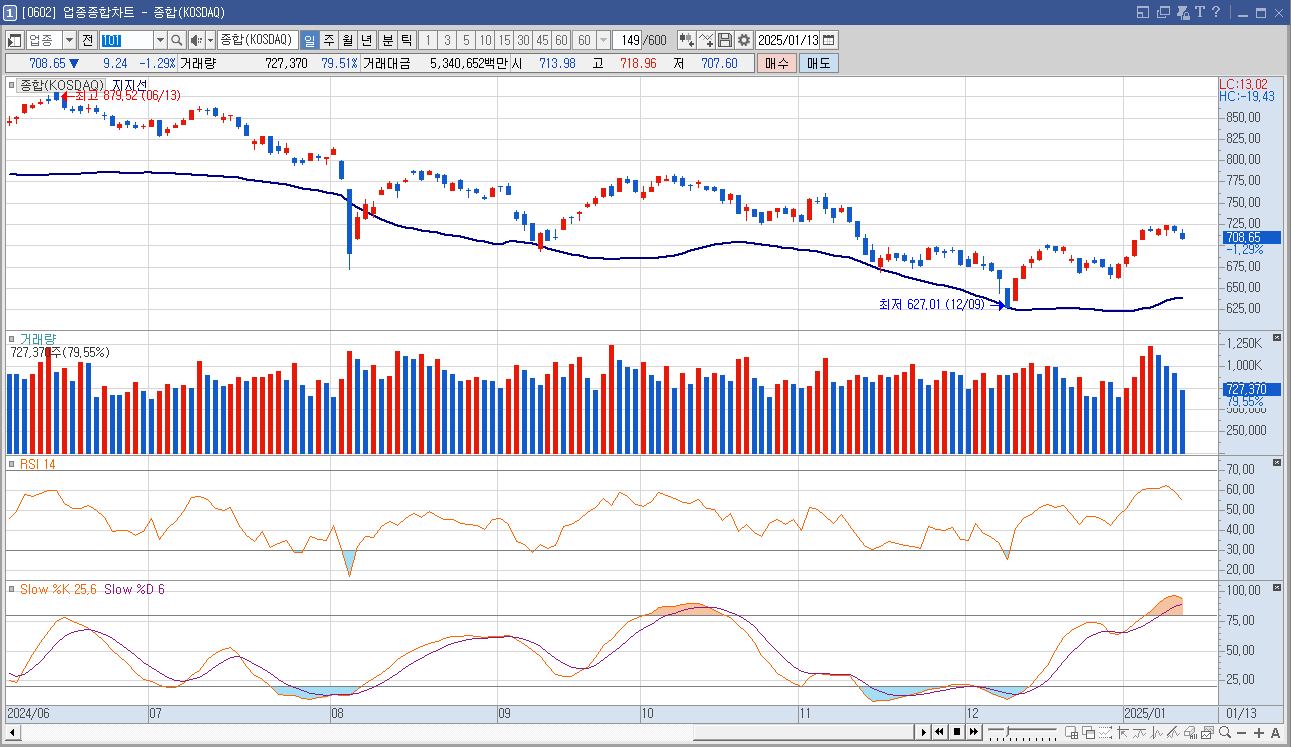Close the 거래량 volume panel

tap(1276, 337)
